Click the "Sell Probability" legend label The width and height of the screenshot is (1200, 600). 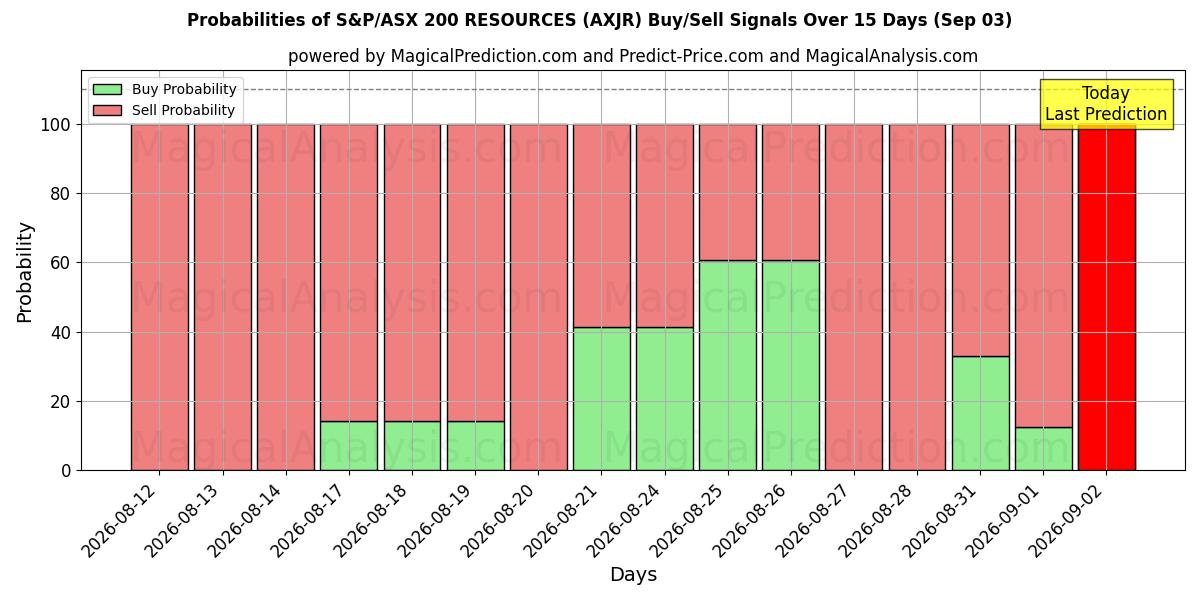coord(183,110)
